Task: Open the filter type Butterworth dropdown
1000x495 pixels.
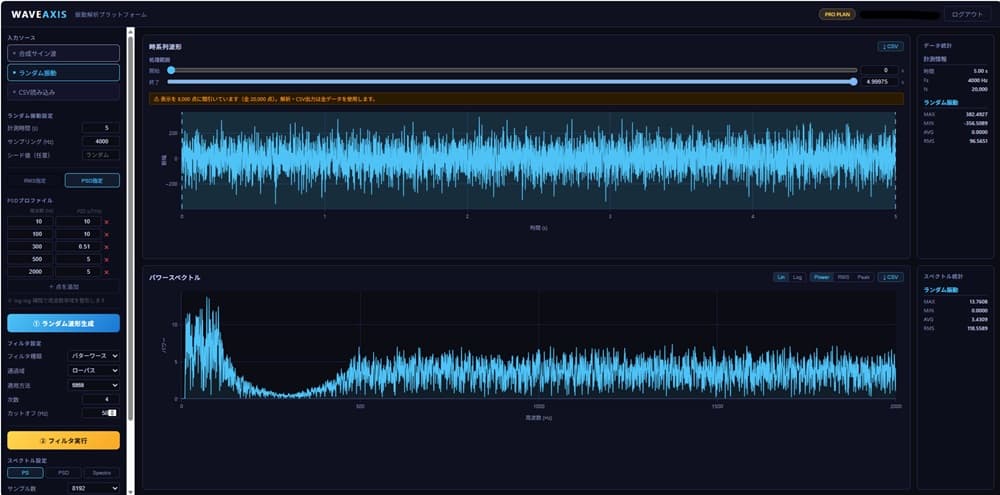Action: [94, 355]
